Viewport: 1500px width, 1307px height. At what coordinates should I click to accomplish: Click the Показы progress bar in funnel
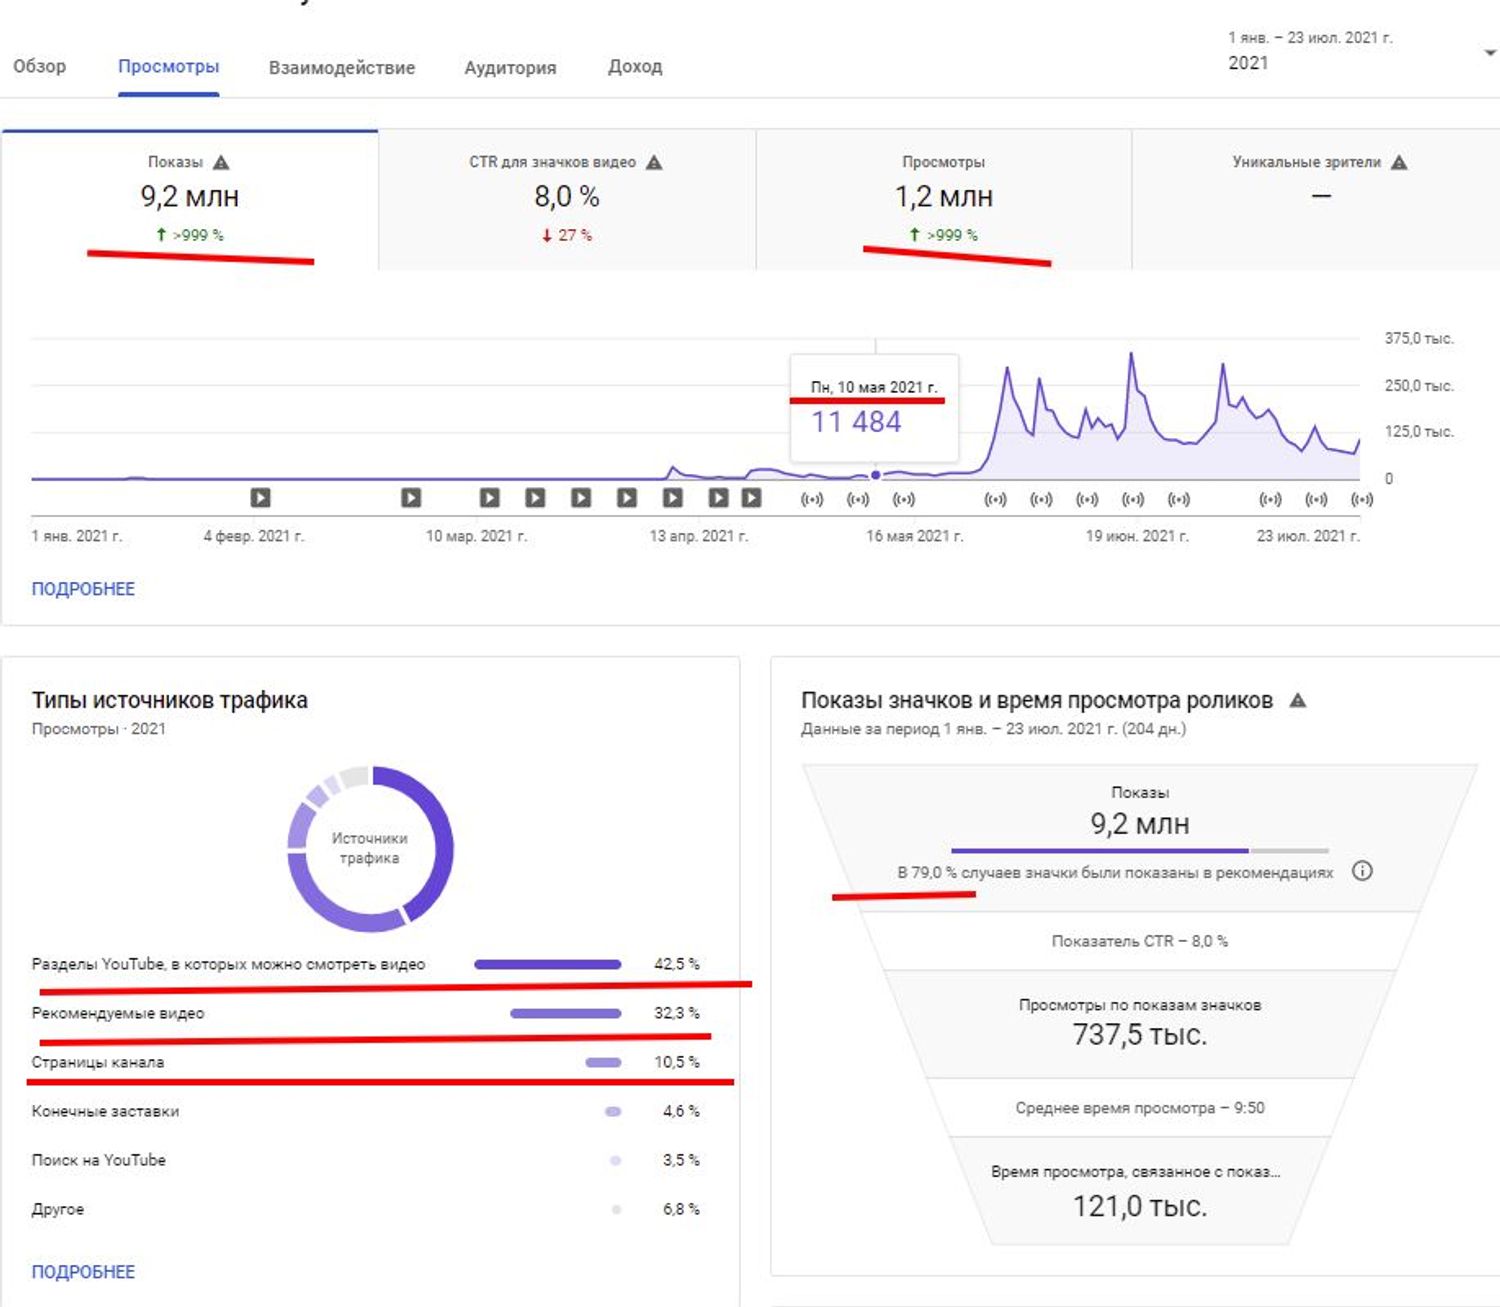click(1140, 850)
